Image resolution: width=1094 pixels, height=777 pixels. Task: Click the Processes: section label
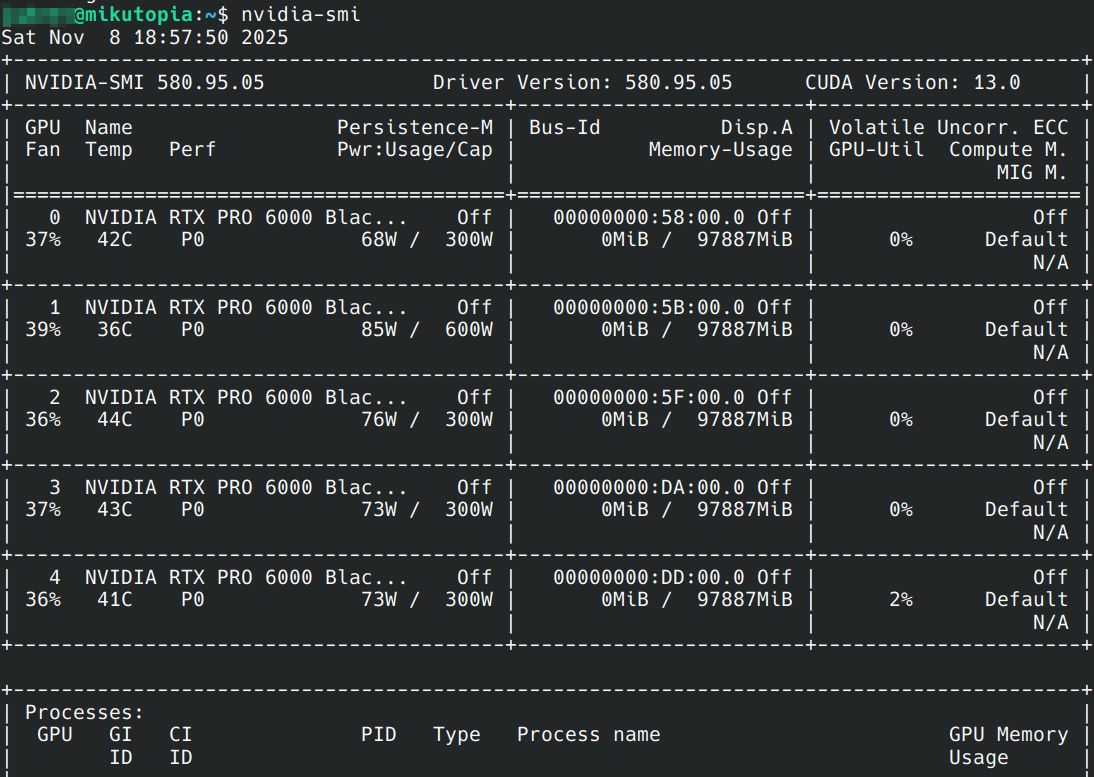click(84, 713)
